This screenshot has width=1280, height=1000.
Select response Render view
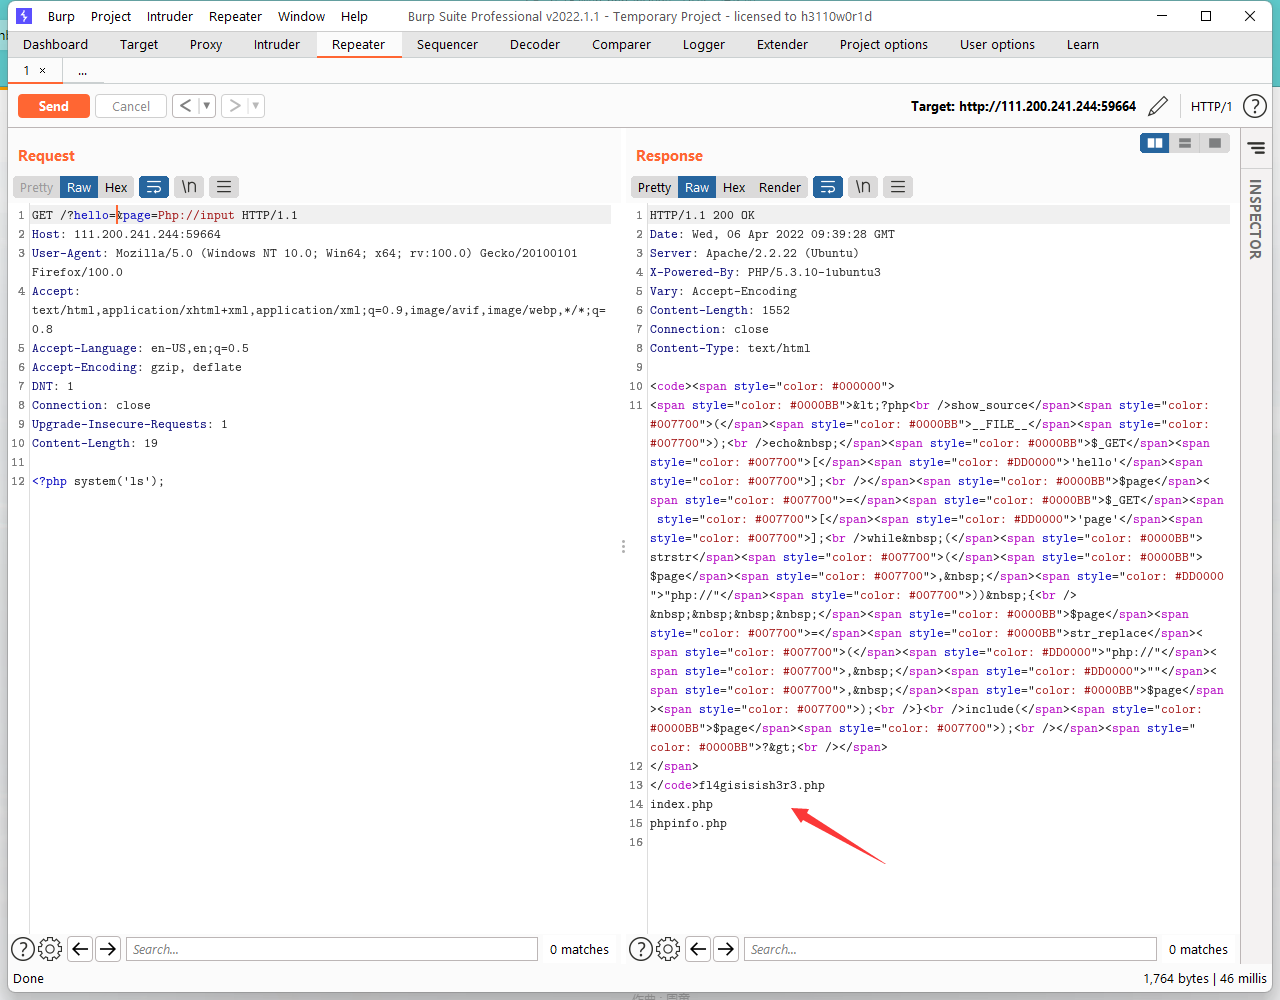(780, 187)
